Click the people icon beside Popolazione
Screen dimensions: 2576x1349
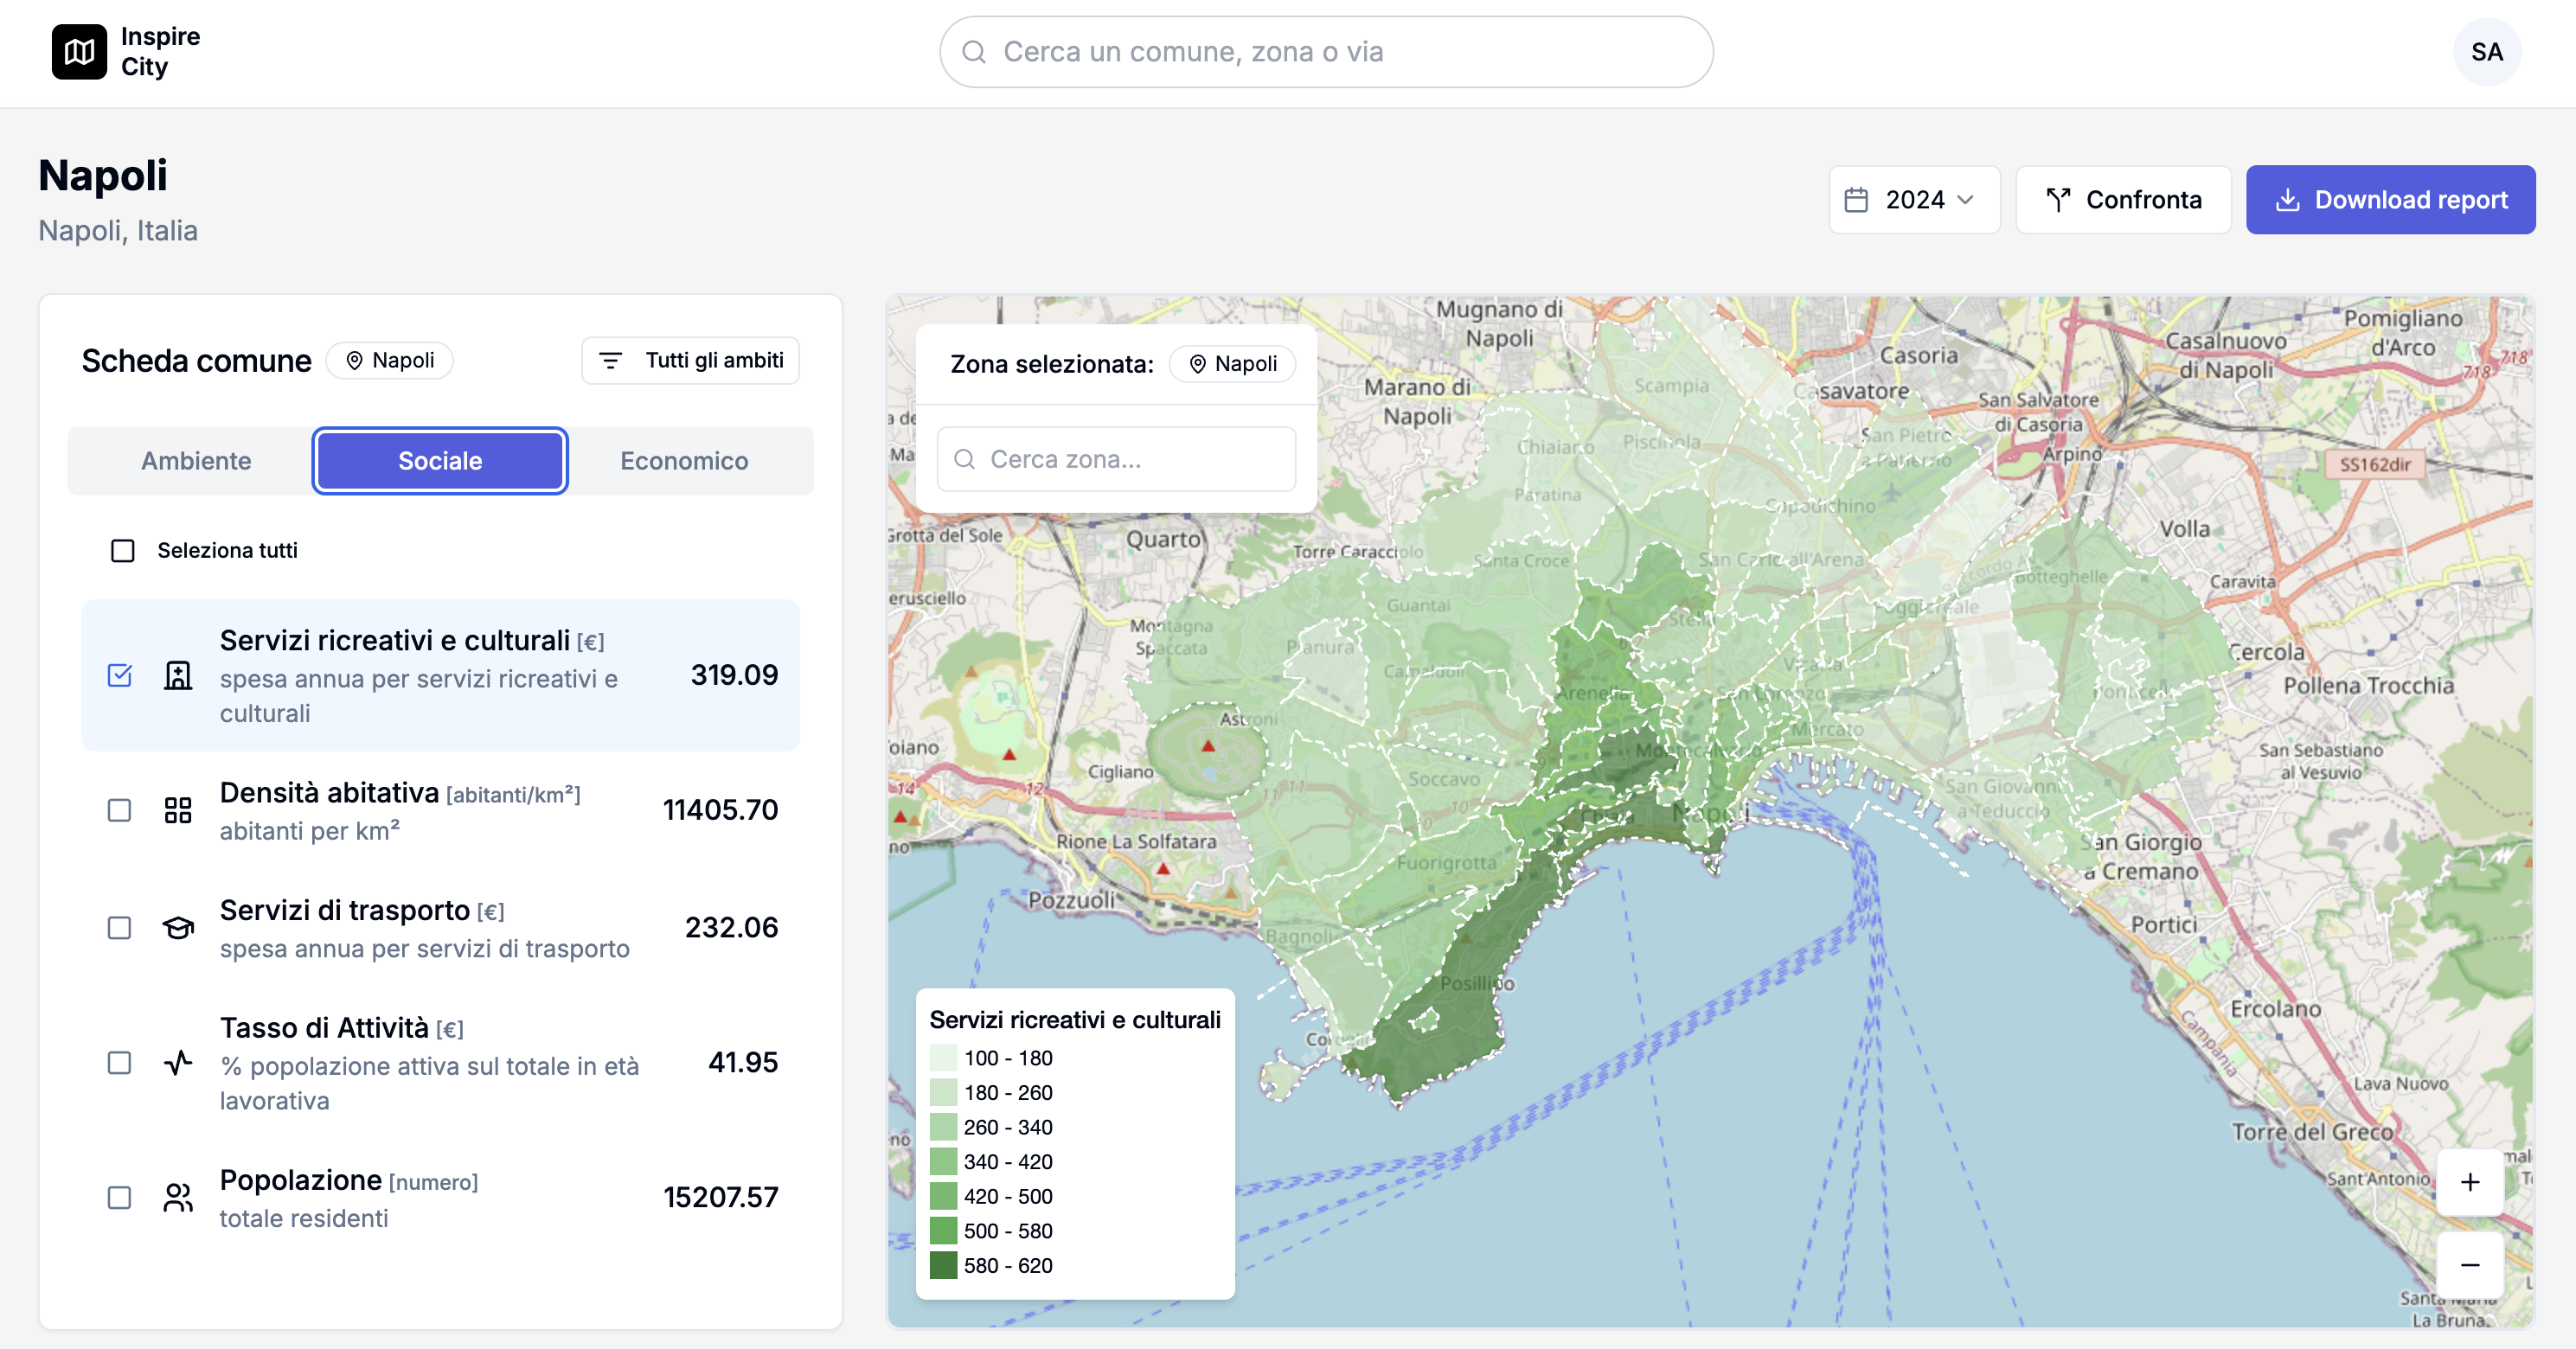click(178, 1197)
